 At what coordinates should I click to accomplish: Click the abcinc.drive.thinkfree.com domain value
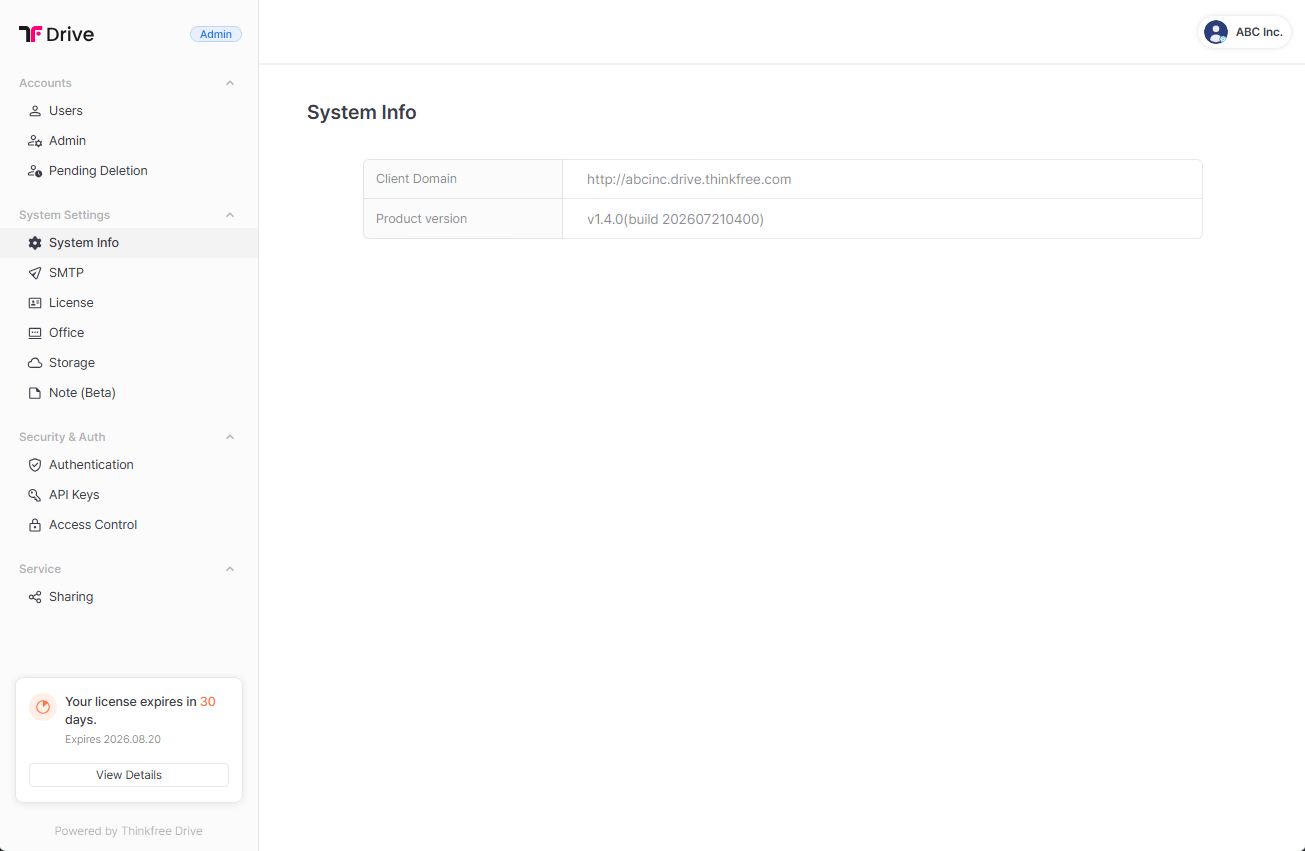689,179
